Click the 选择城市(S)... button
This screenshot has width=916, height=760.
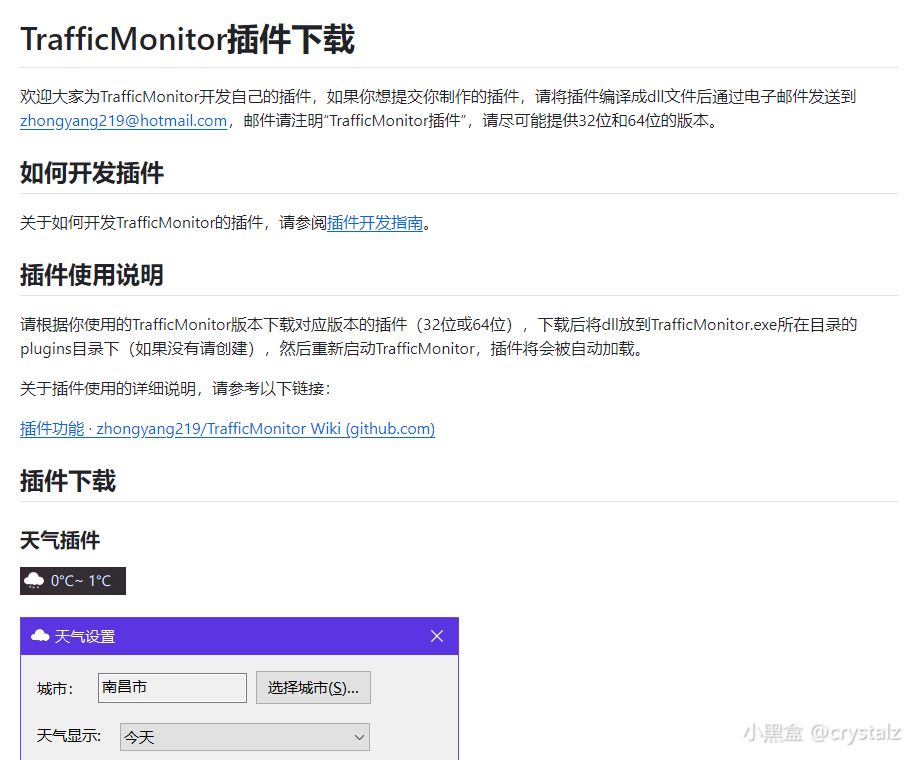click(x=313, y=688)
